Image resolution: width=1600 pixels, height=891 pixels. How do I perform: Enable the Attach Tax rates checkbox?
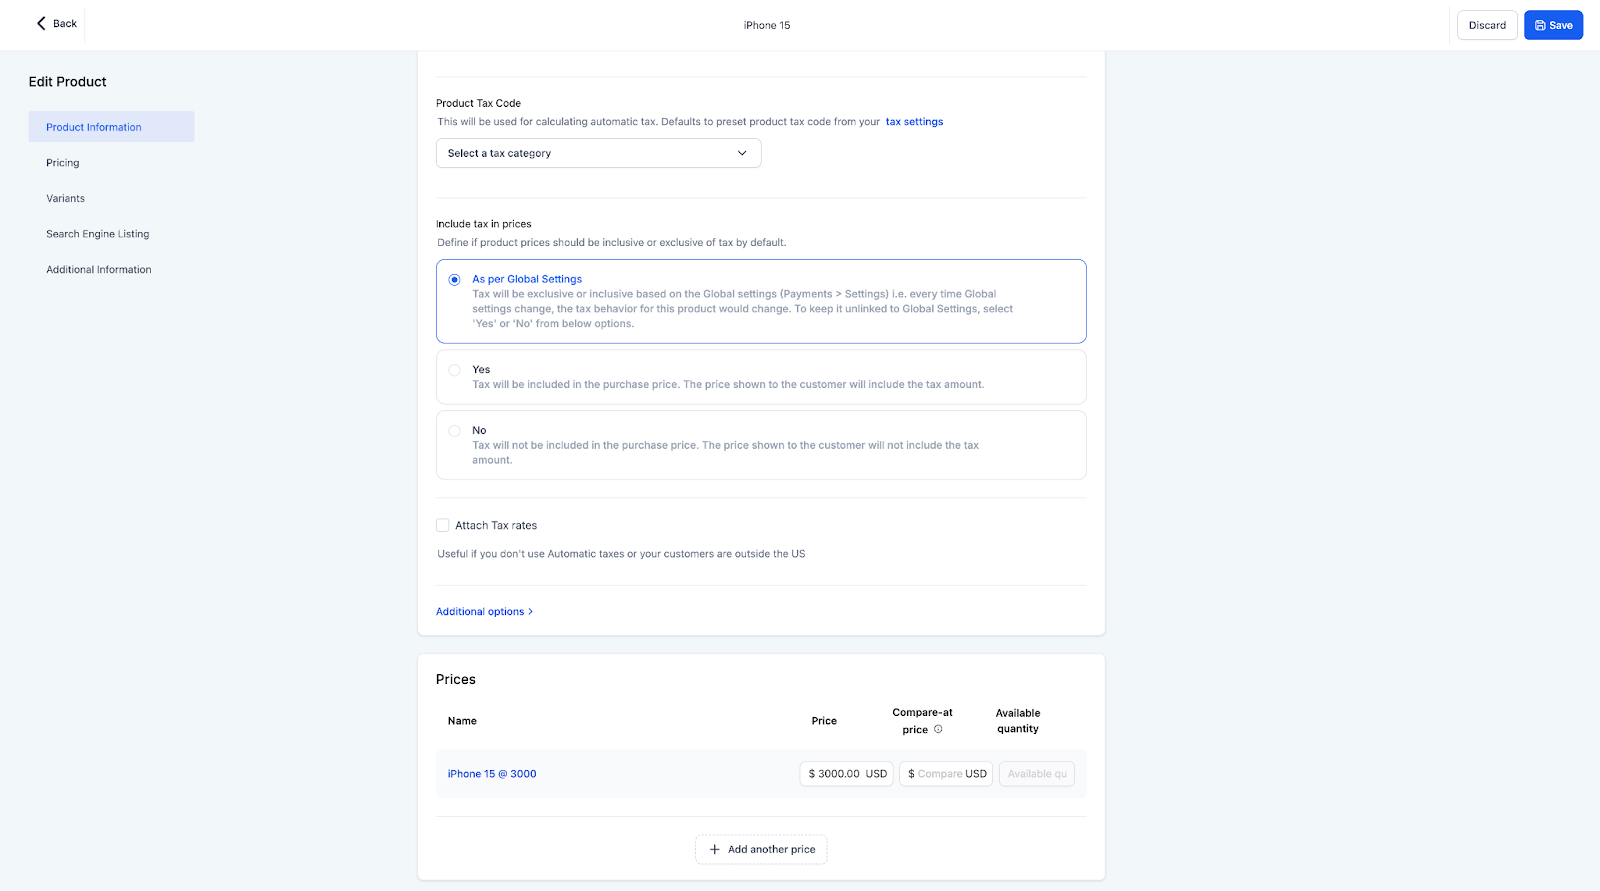coord(442,525)
